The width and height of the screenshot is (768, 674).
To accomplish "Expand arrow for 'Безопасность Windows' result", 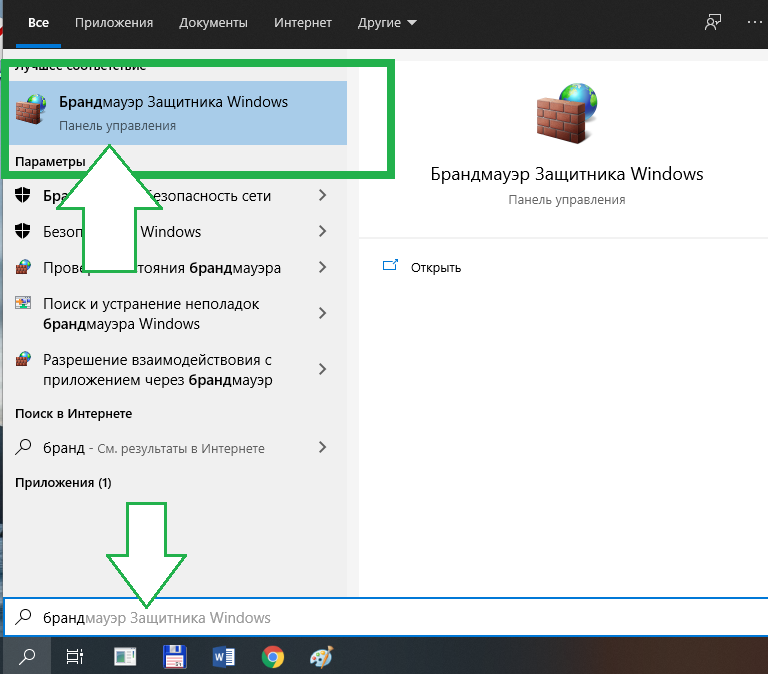I will coord(322,231).
